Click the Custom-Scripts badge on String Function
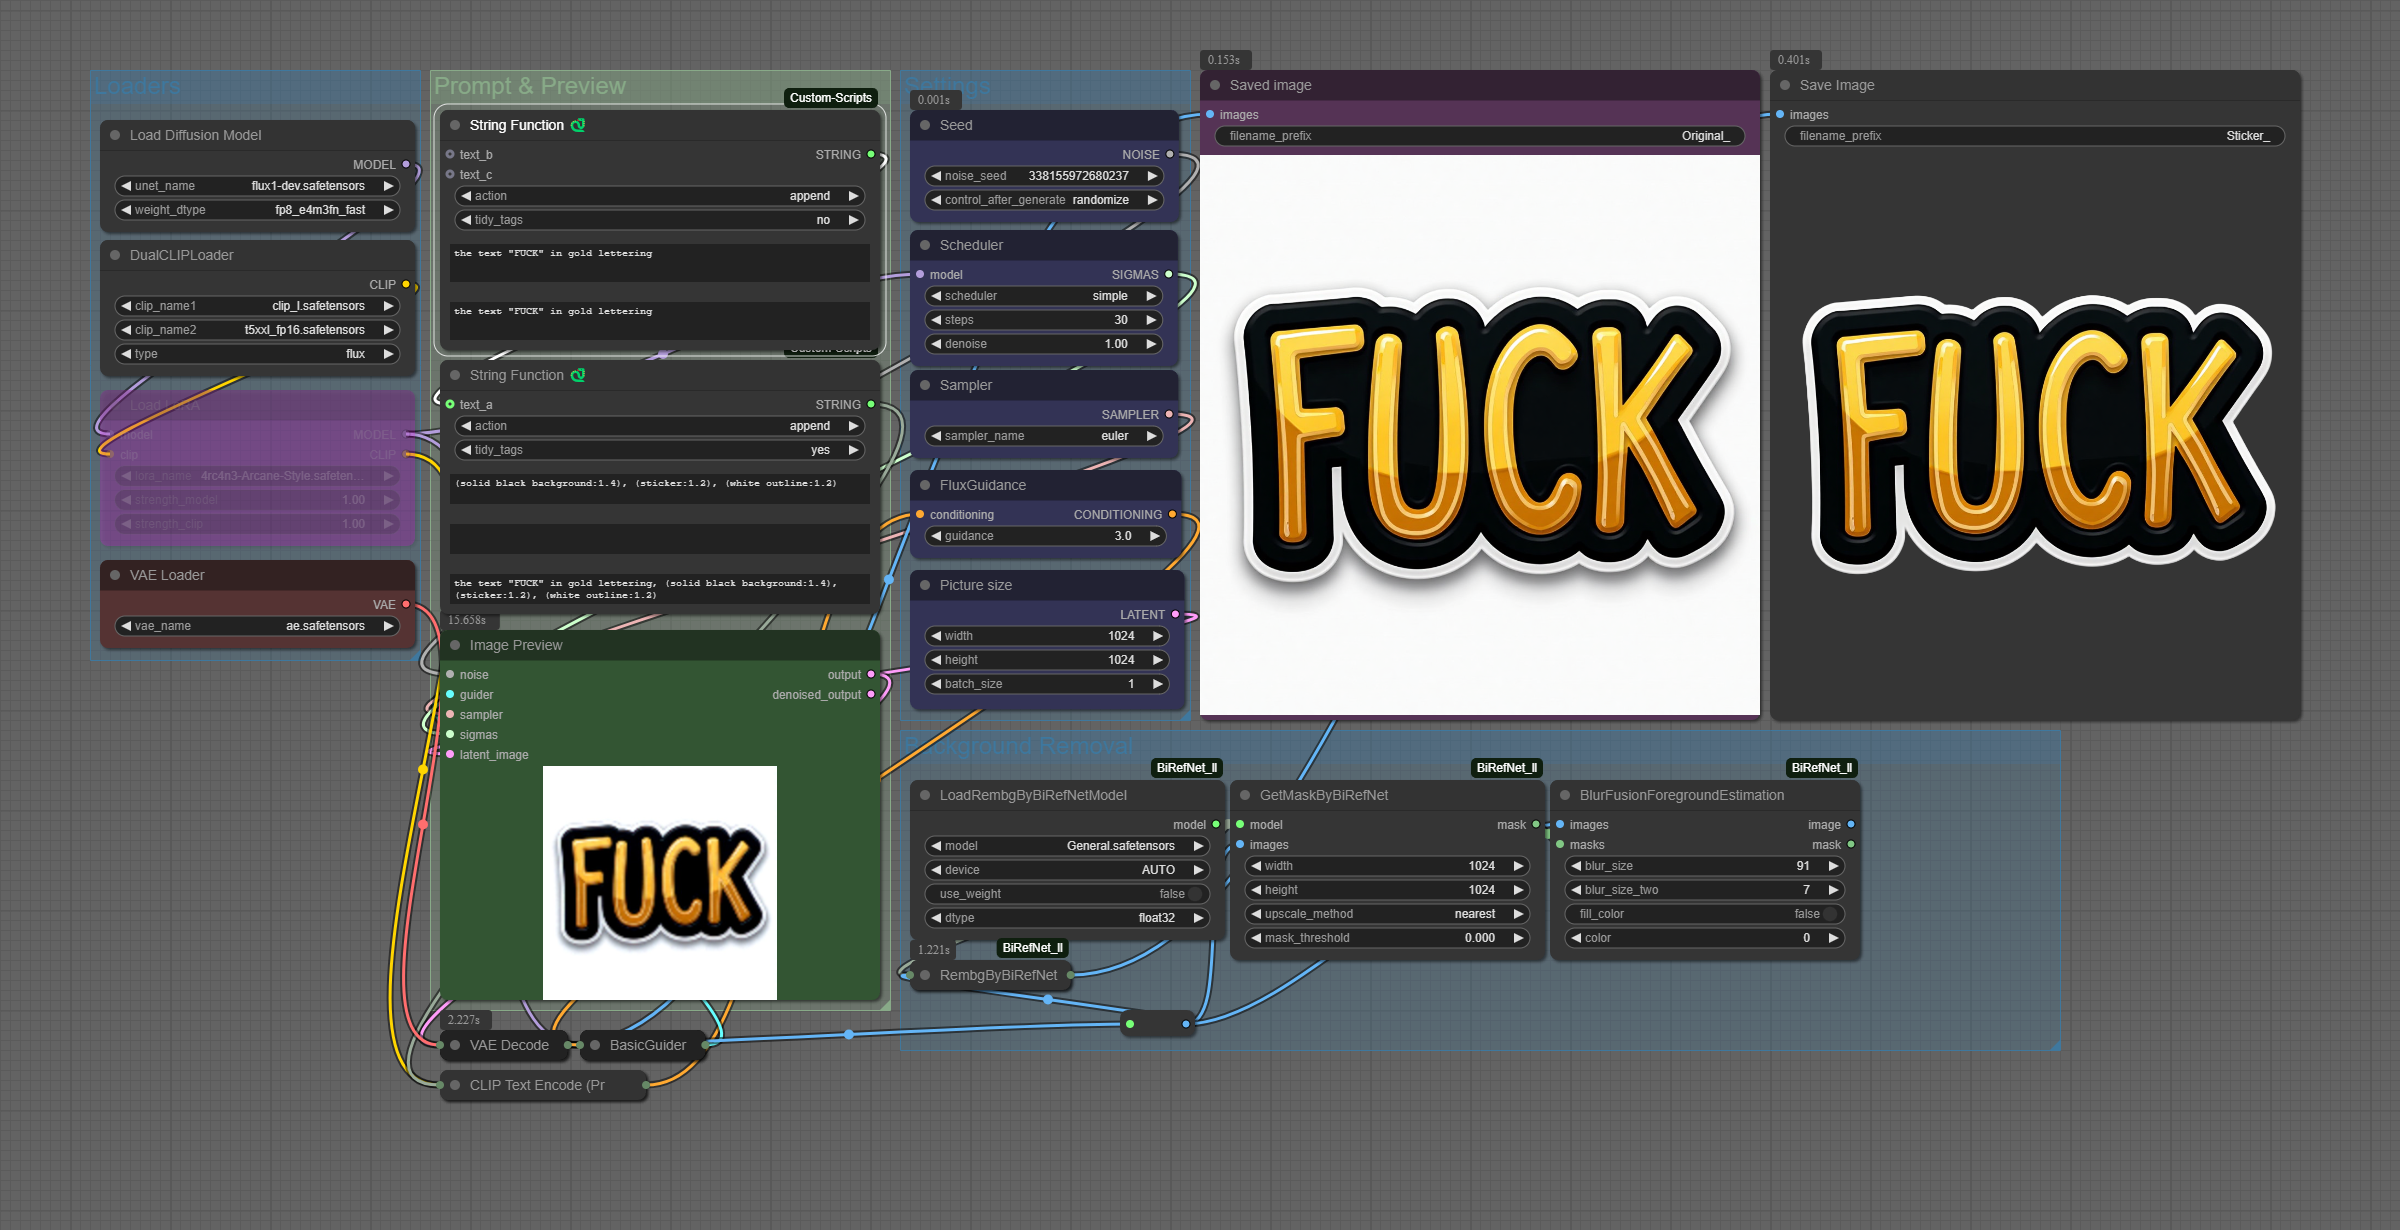 [830, 97]
